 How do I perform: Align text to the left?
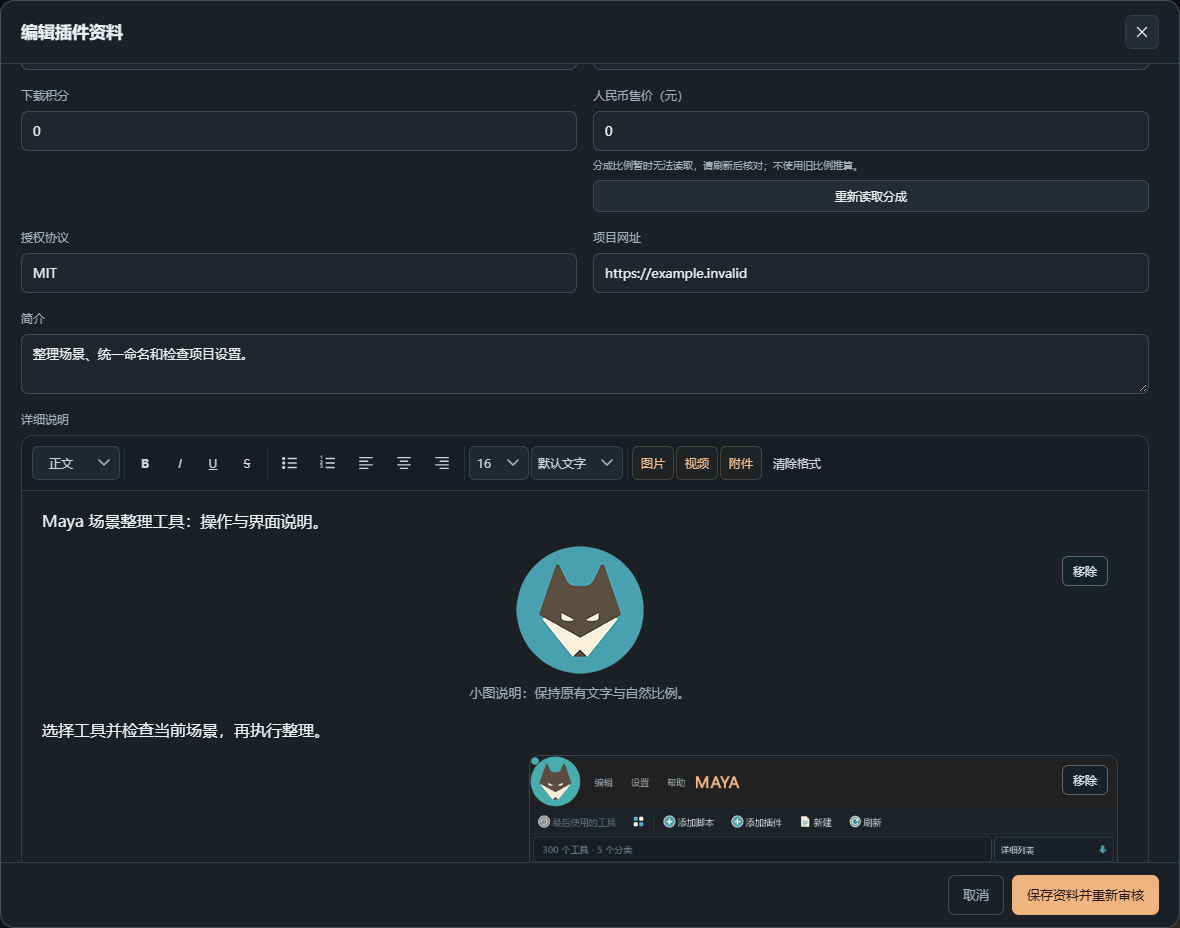366,464
